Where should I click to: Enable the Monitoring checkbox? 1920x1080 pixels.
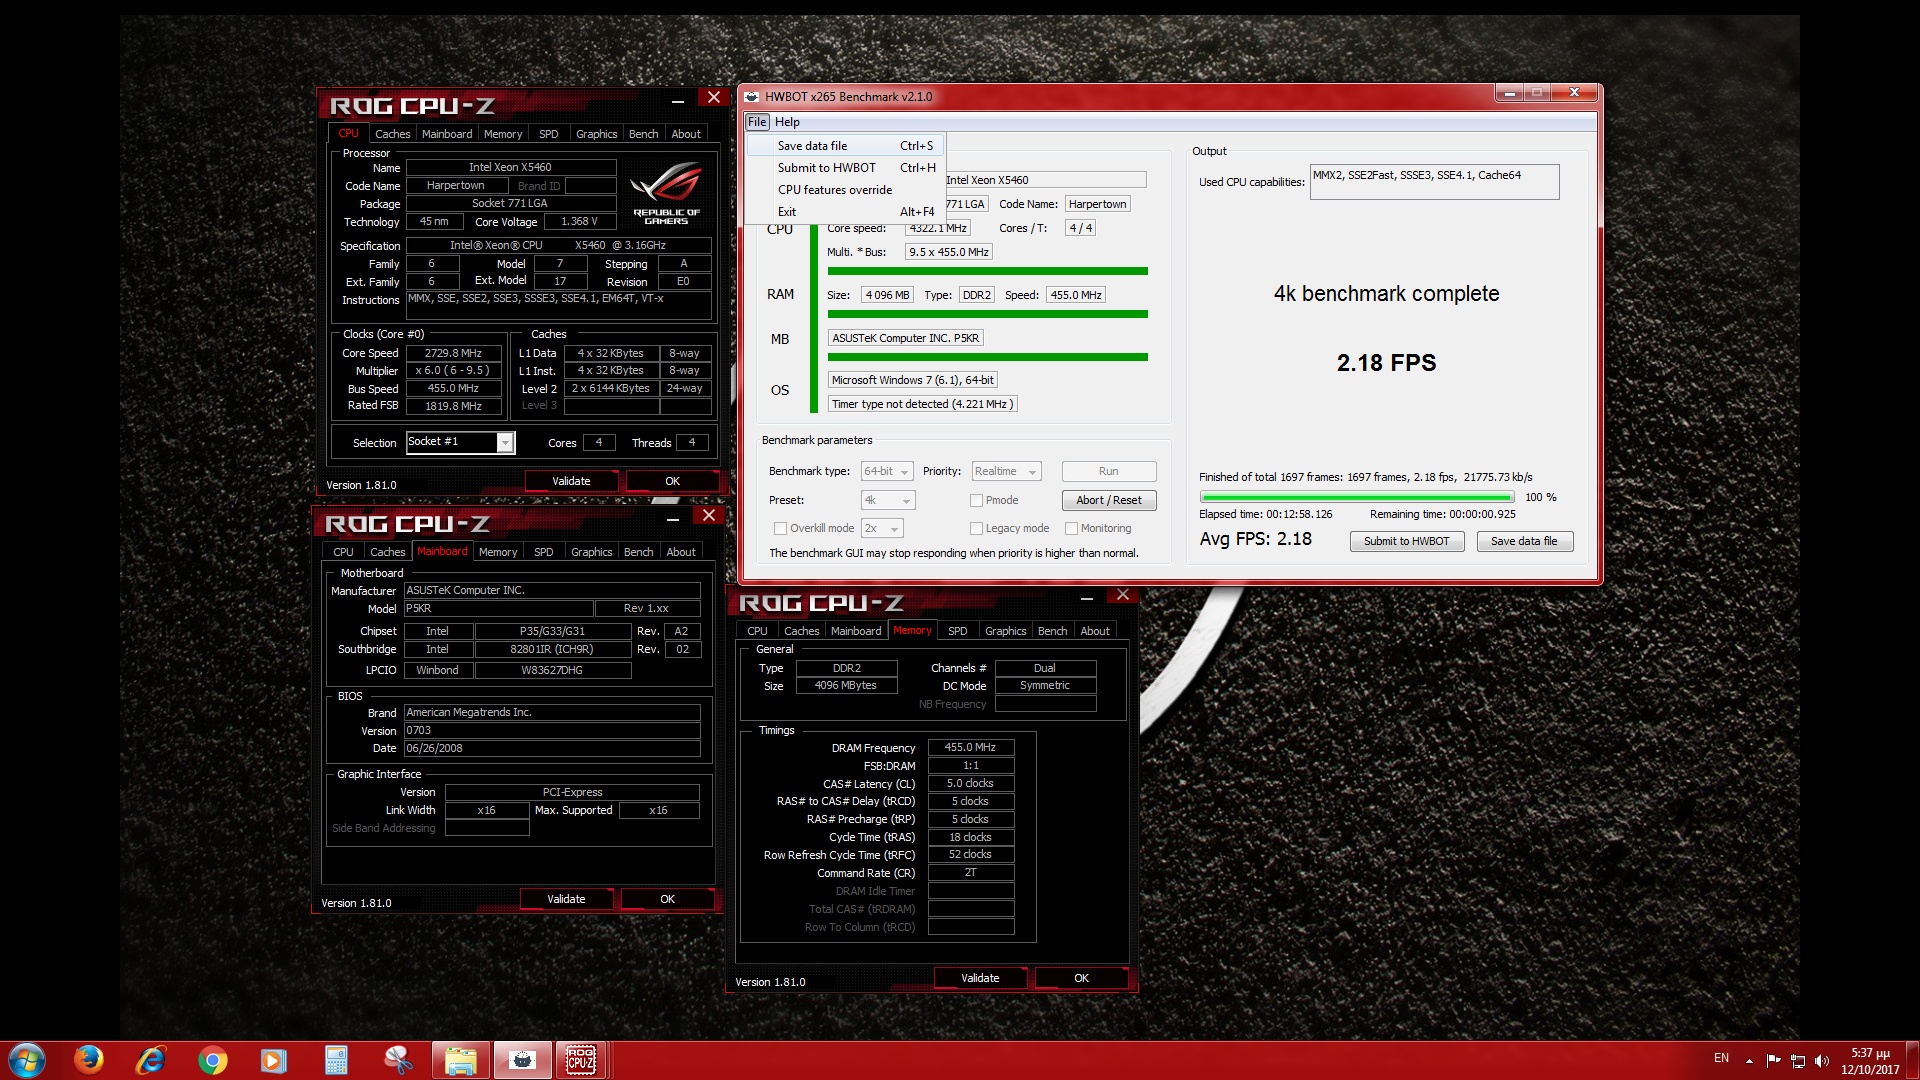[x=1071, y=528]
